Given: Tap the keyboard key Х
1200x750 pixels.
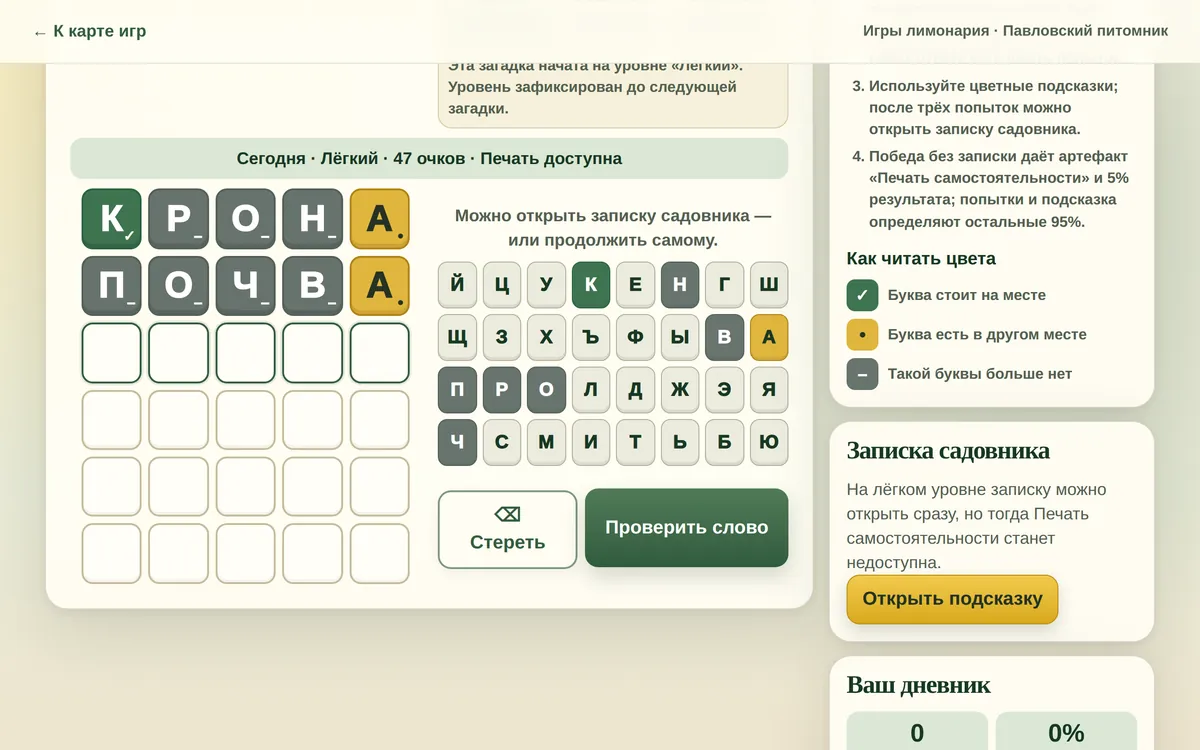Looking at the screenshot, I should coord(546,337).
